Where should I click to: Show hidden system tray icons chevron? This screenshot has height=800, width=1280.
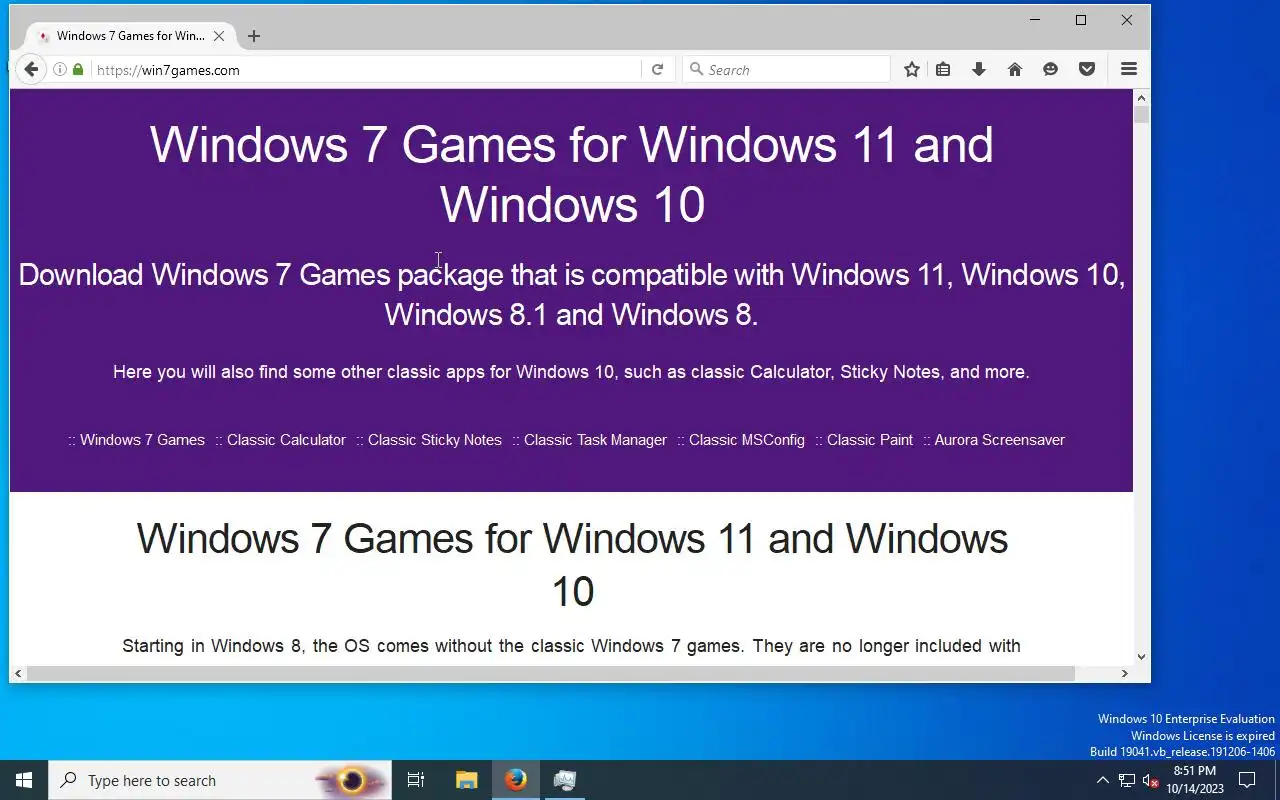(x=1103, y=780)
